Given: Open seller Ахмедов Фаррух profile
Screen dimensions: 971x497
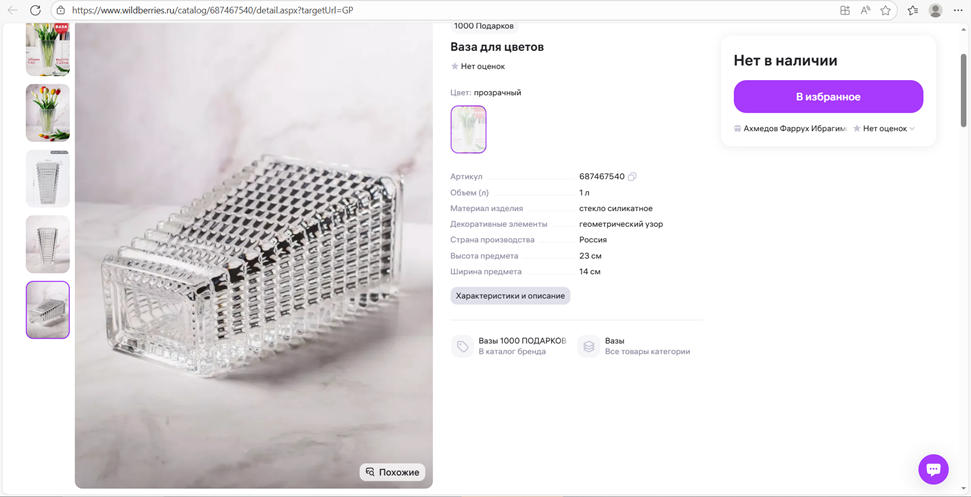Looking at the screenshot, I should [793, 129].
